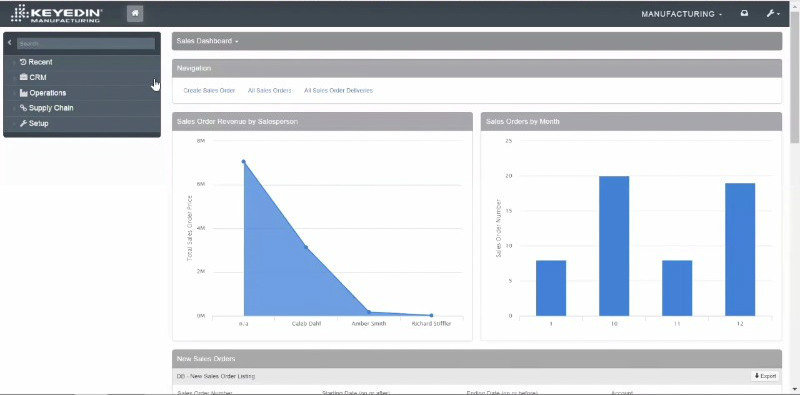Collapse sidebar with the back chevron
This screenshot has width=800, height=395.
click(x=9, y=43)
